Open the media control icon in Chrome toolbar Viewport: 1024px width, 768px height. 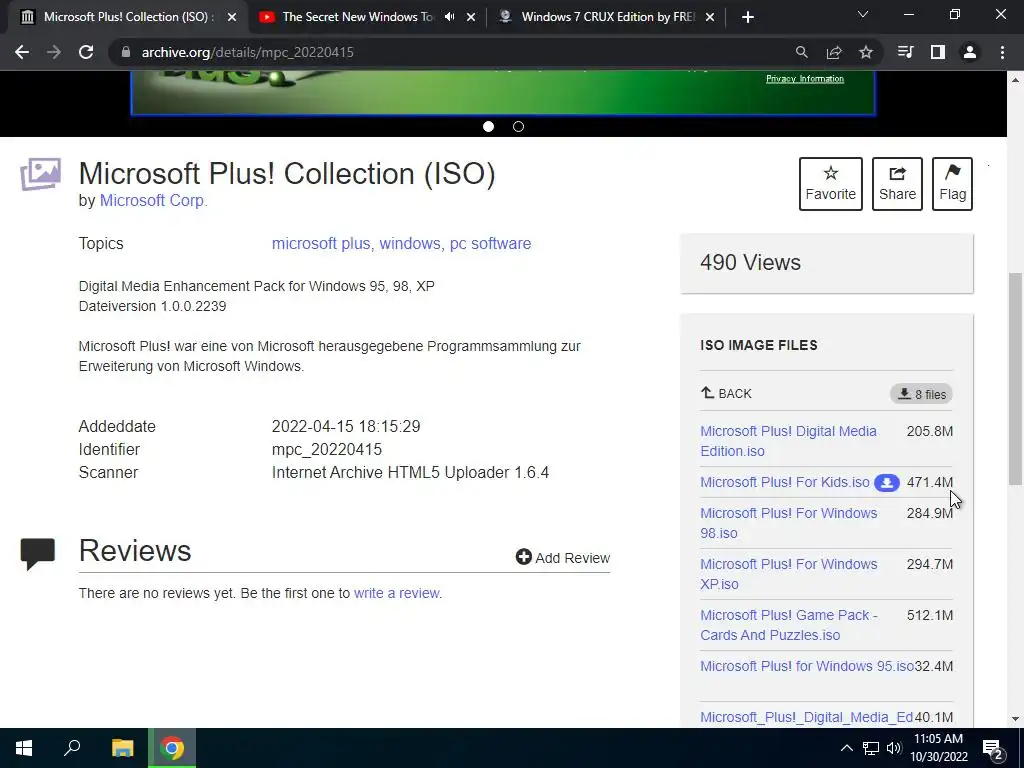click(x=905, y=52)
